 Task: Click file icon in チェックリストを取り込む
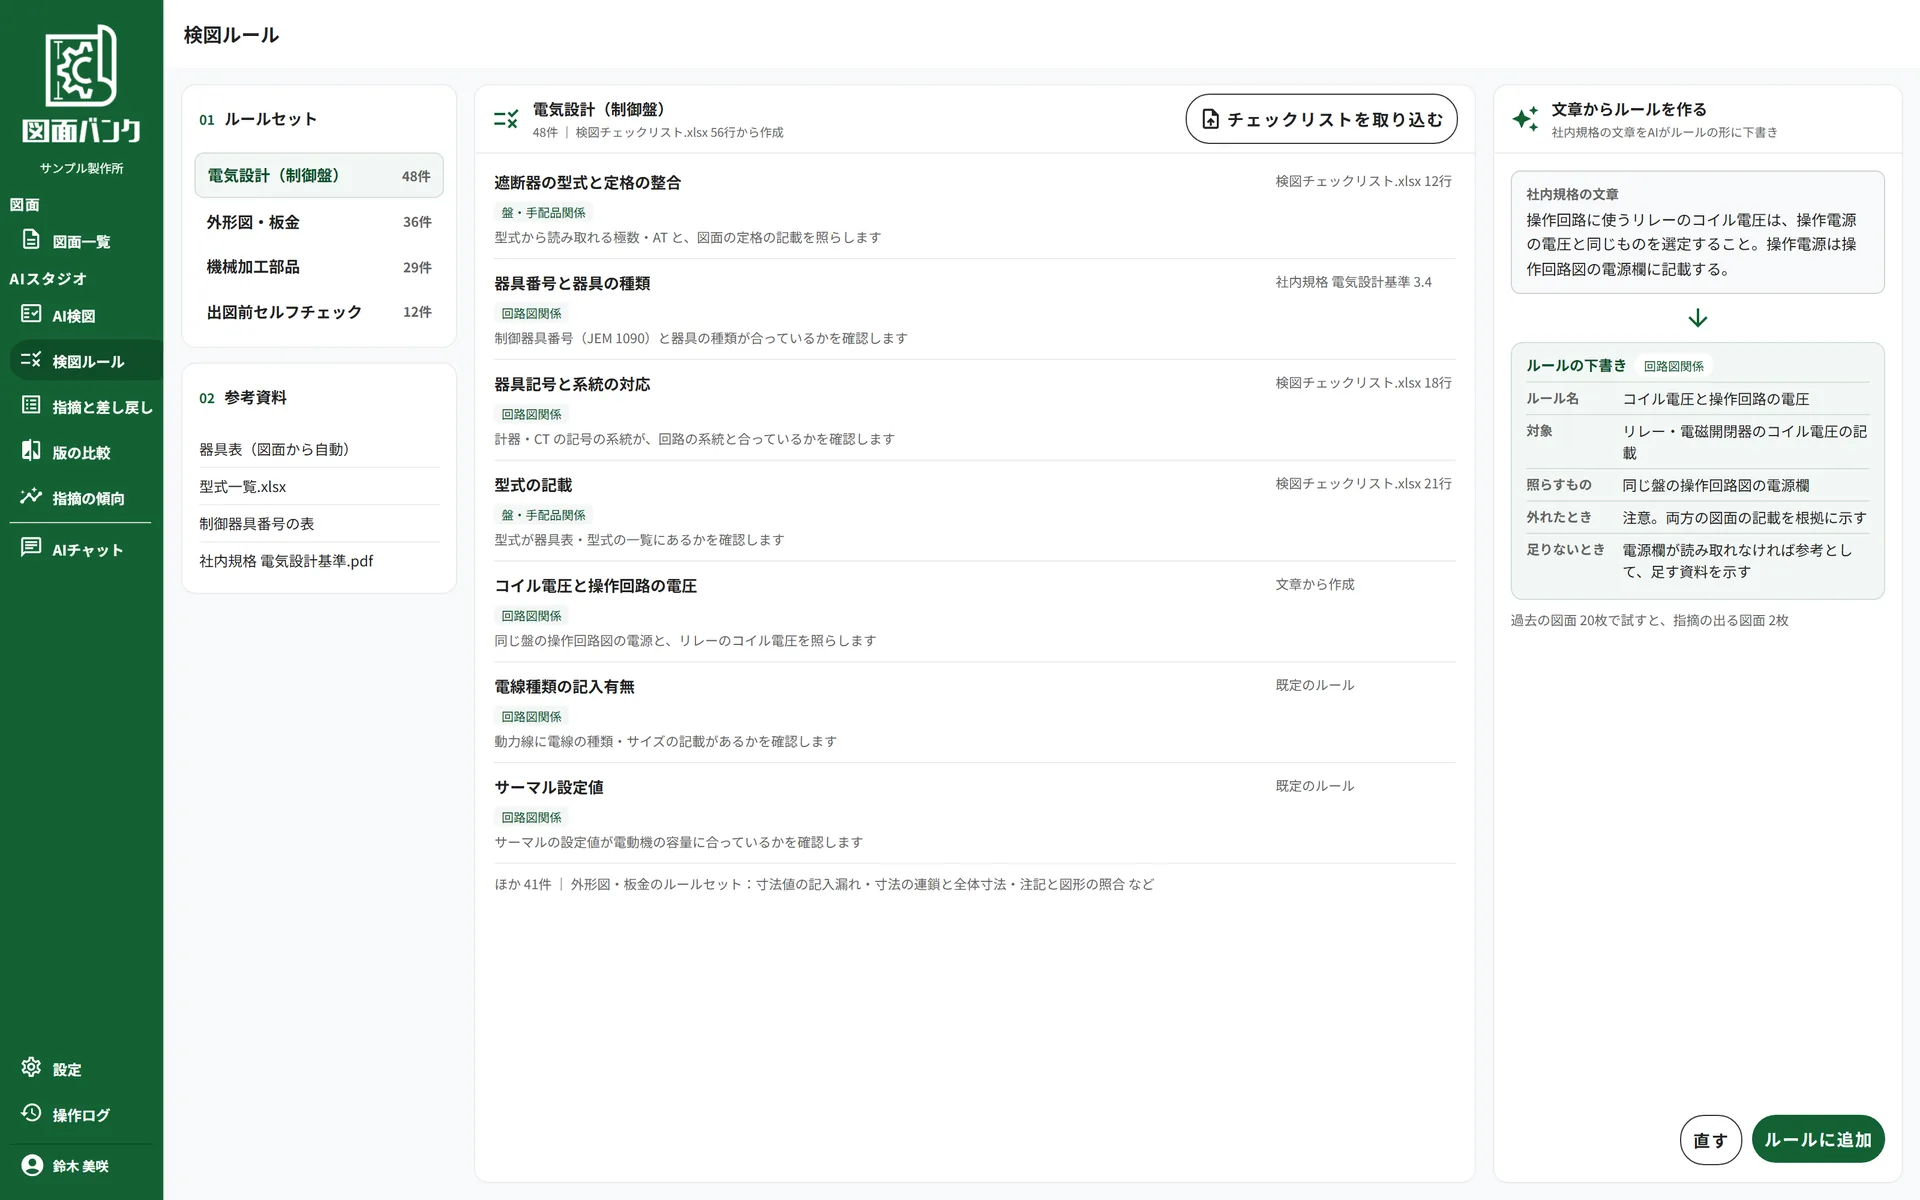[1210, 119]
